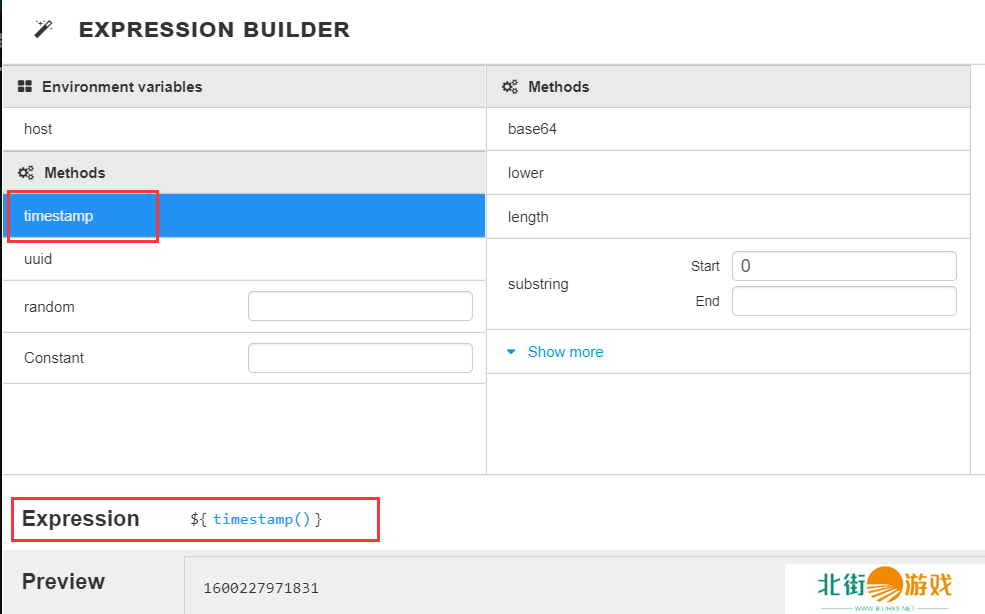Click the substring Start input field
The image size is (985, 614).
[x=844, y=266]
